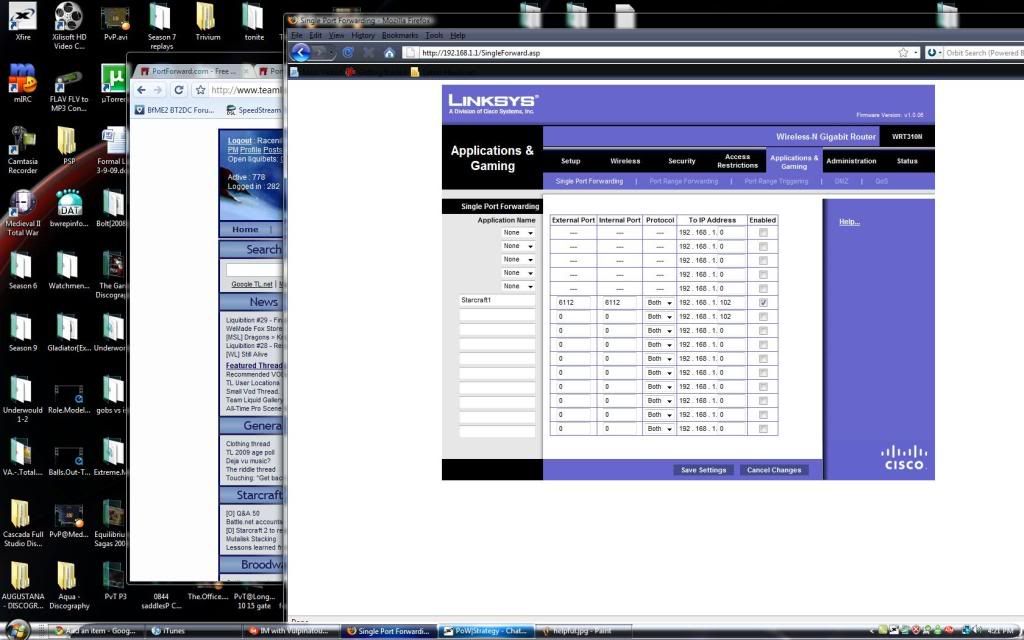Click the Firefox reload page icon
The width and height of the screenshot is (1024, 640).
[348, 53]
